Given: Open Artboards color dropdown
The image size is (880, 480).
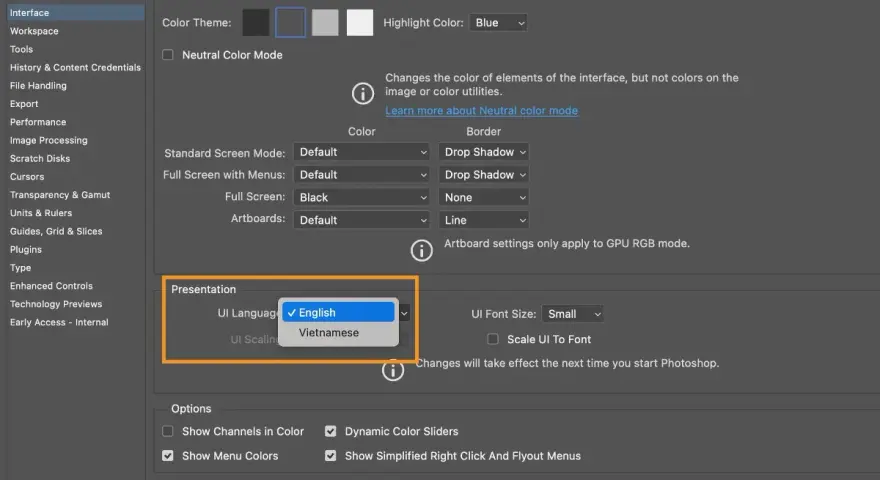Looking at the screenshot, I should click(361, 220).
